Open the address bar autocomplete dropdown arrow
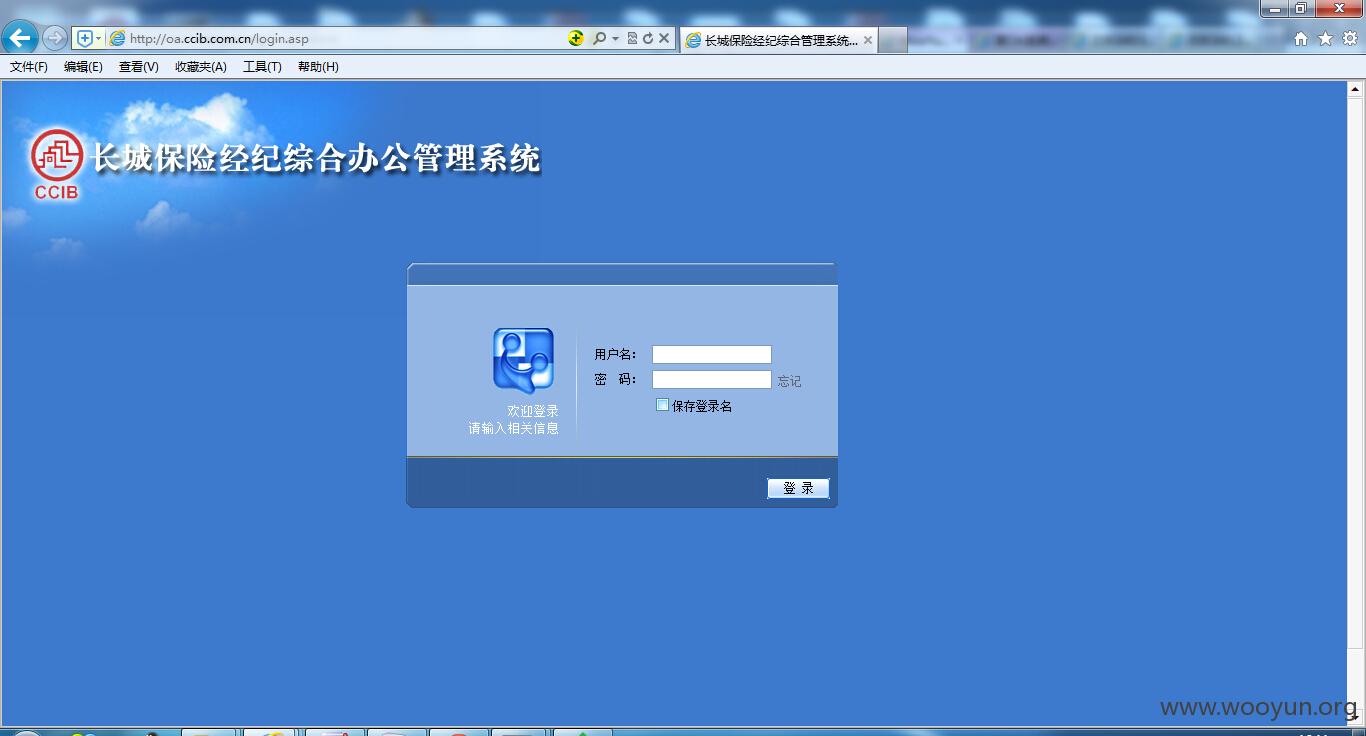 [615, 38]
